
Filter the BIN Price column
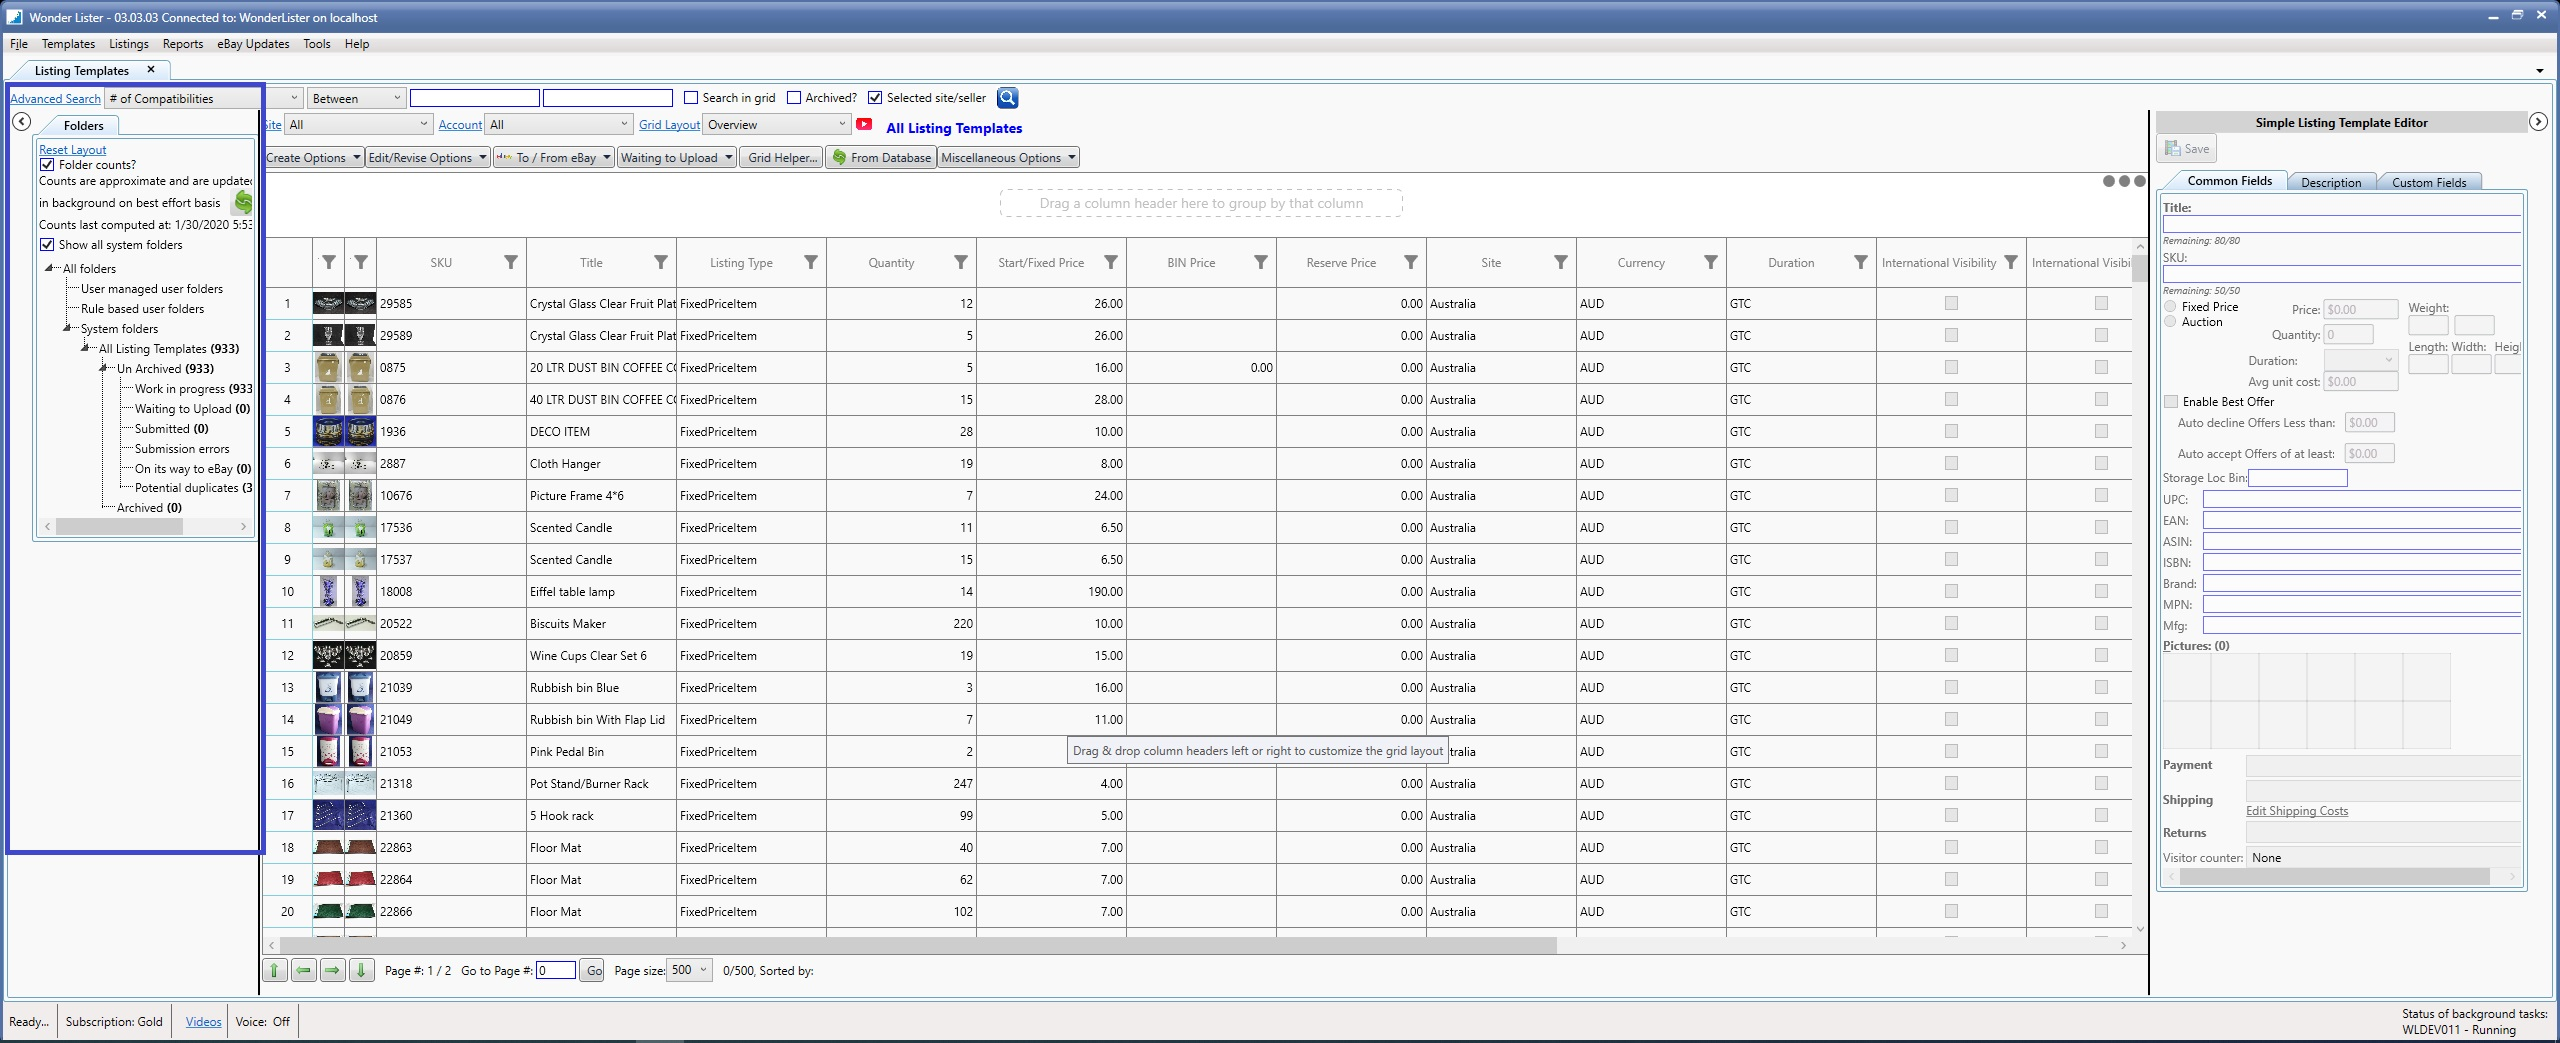[1261, 263]
